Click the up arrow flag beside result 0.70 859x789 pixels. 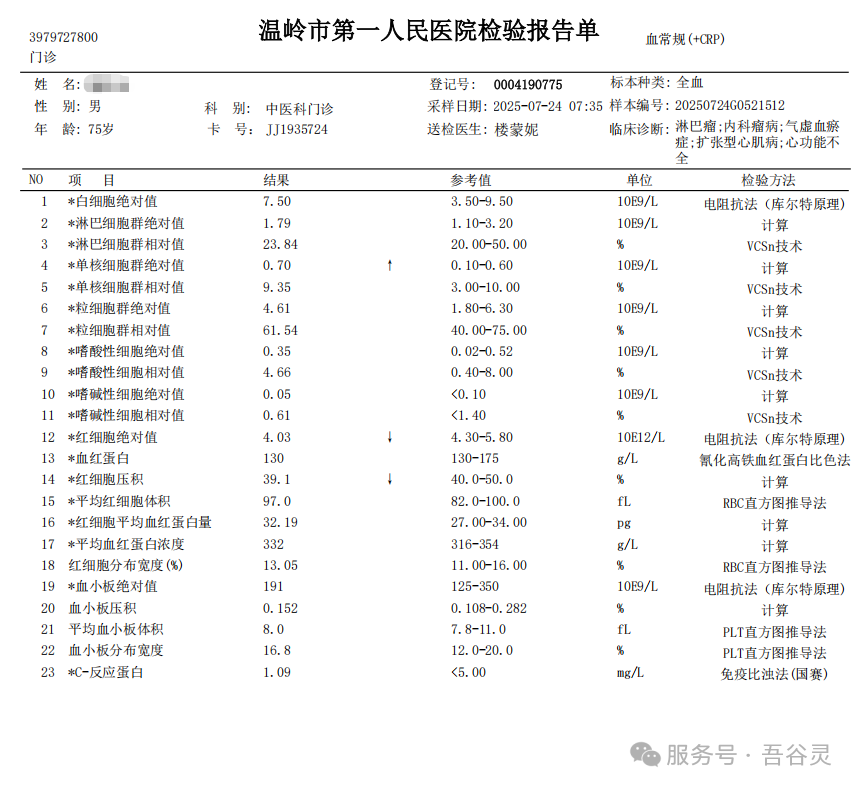(x=390, y=266)
